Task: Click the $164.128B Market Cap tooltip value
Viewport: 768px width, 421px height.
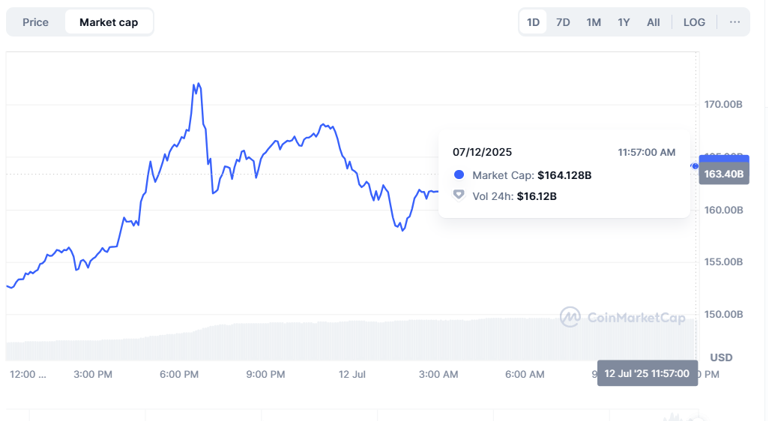Action: pyautogui.click(x=564, y=175)
